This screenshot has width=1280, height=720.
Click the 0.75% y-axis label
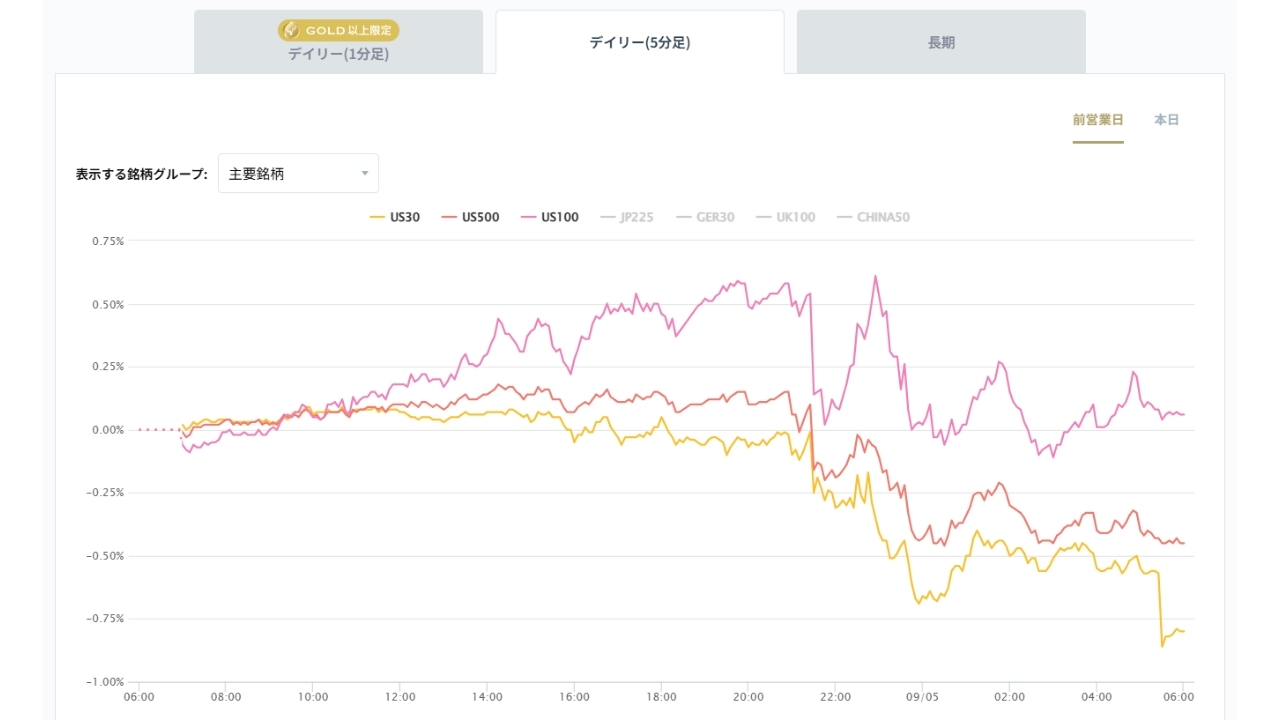(108, 241)
